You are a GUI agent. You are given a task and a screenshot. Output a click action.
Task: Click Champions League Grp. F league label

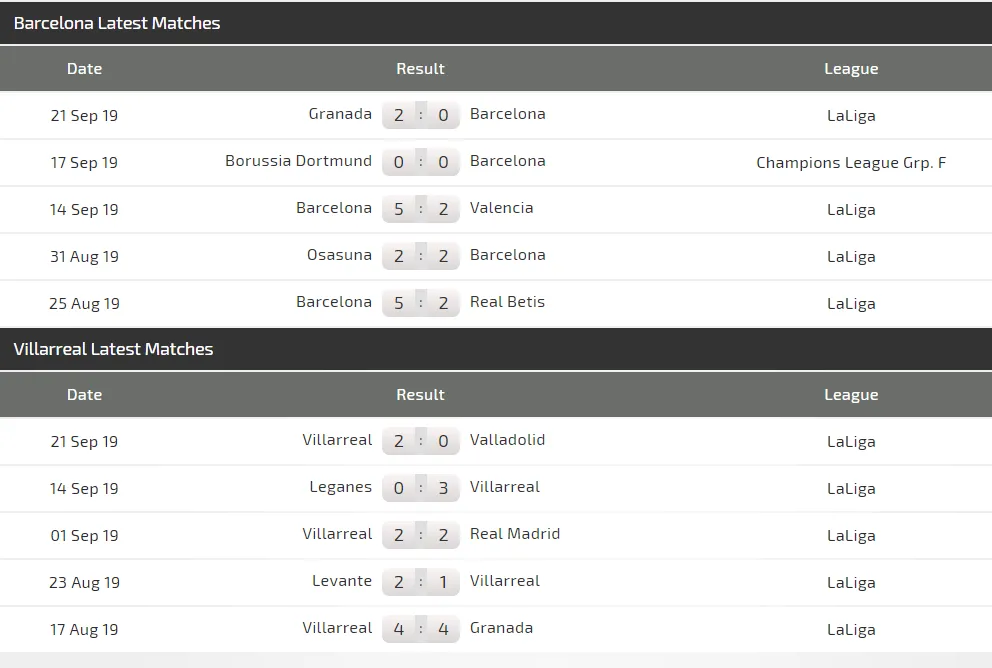tap(851, 162)
